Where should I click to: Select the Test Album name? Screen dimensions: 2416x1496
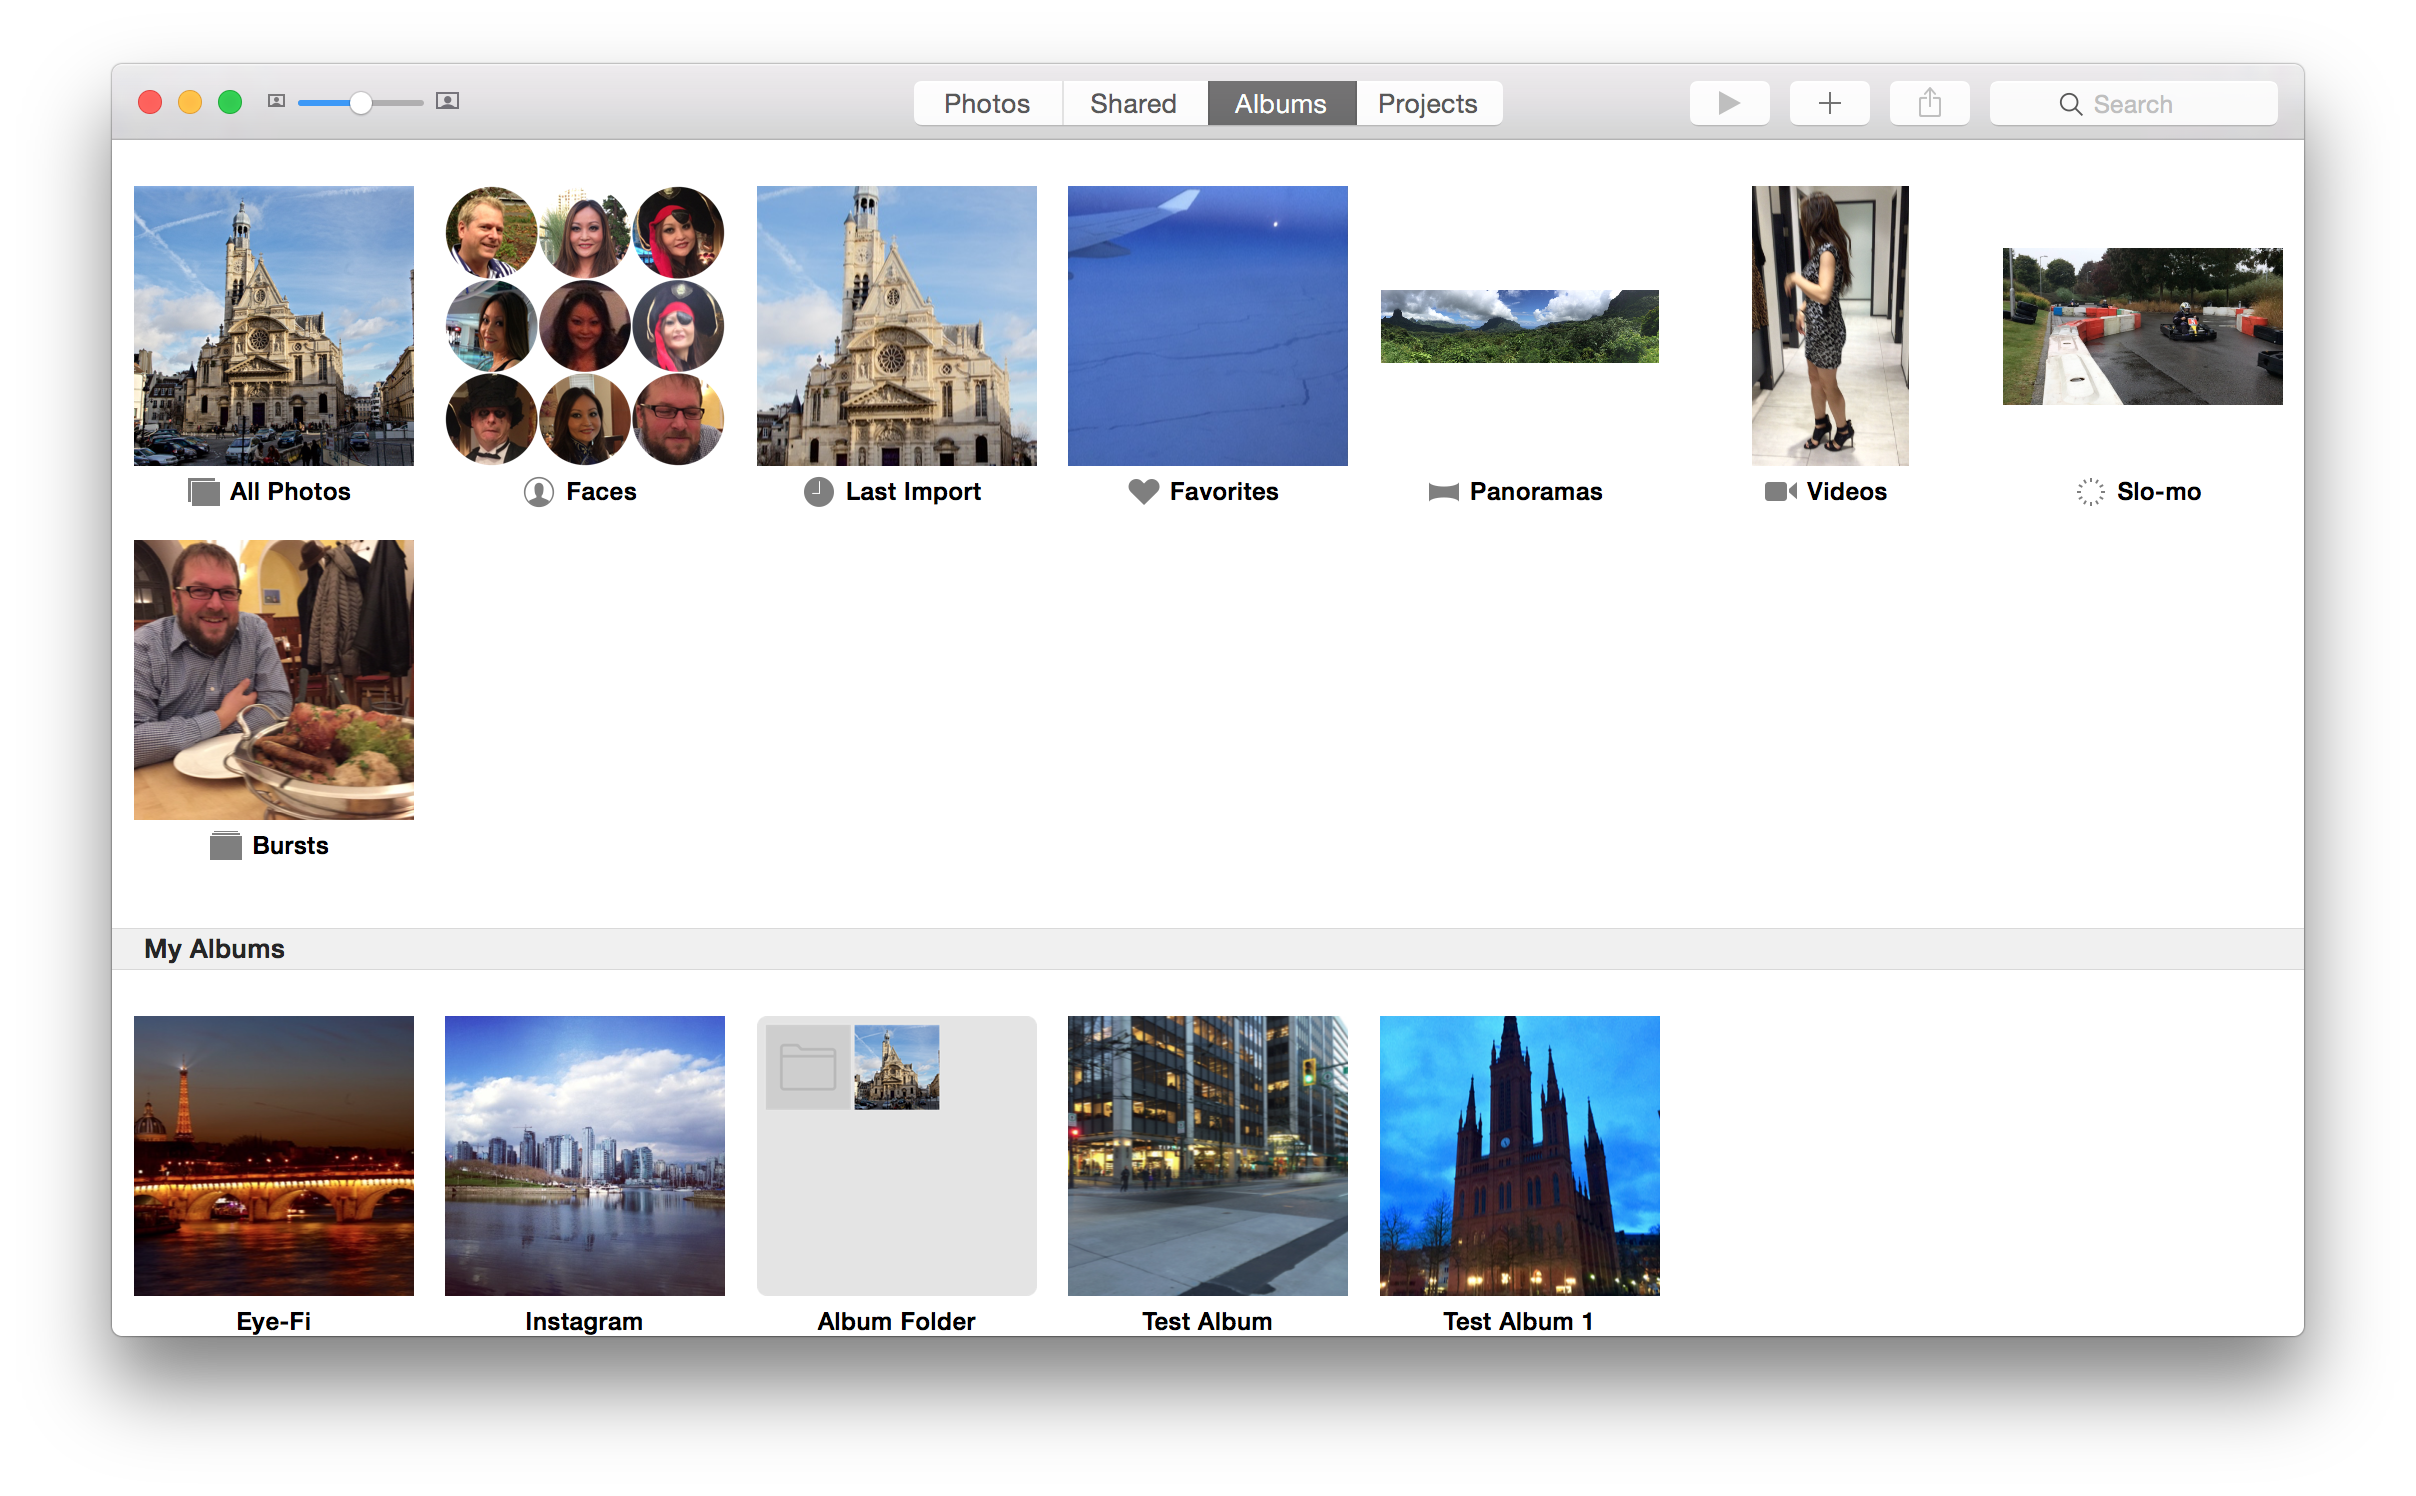(1207, 1321)
